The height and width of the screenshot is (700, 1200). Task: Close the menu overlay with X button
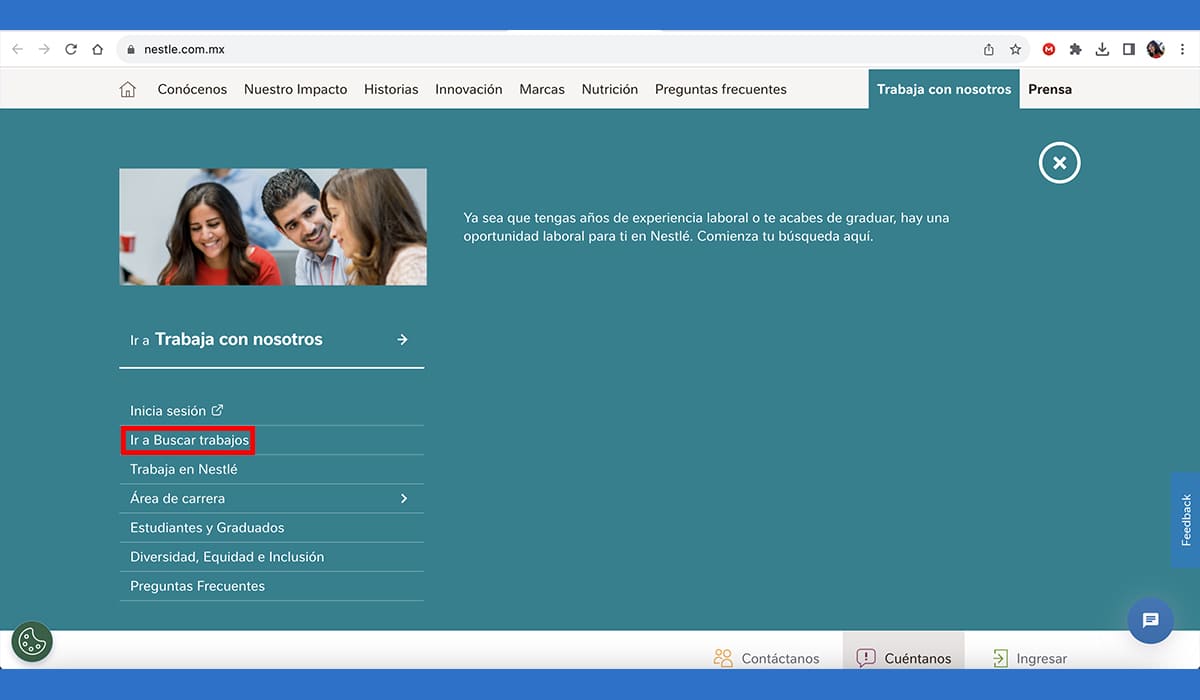pos(1060,162)
